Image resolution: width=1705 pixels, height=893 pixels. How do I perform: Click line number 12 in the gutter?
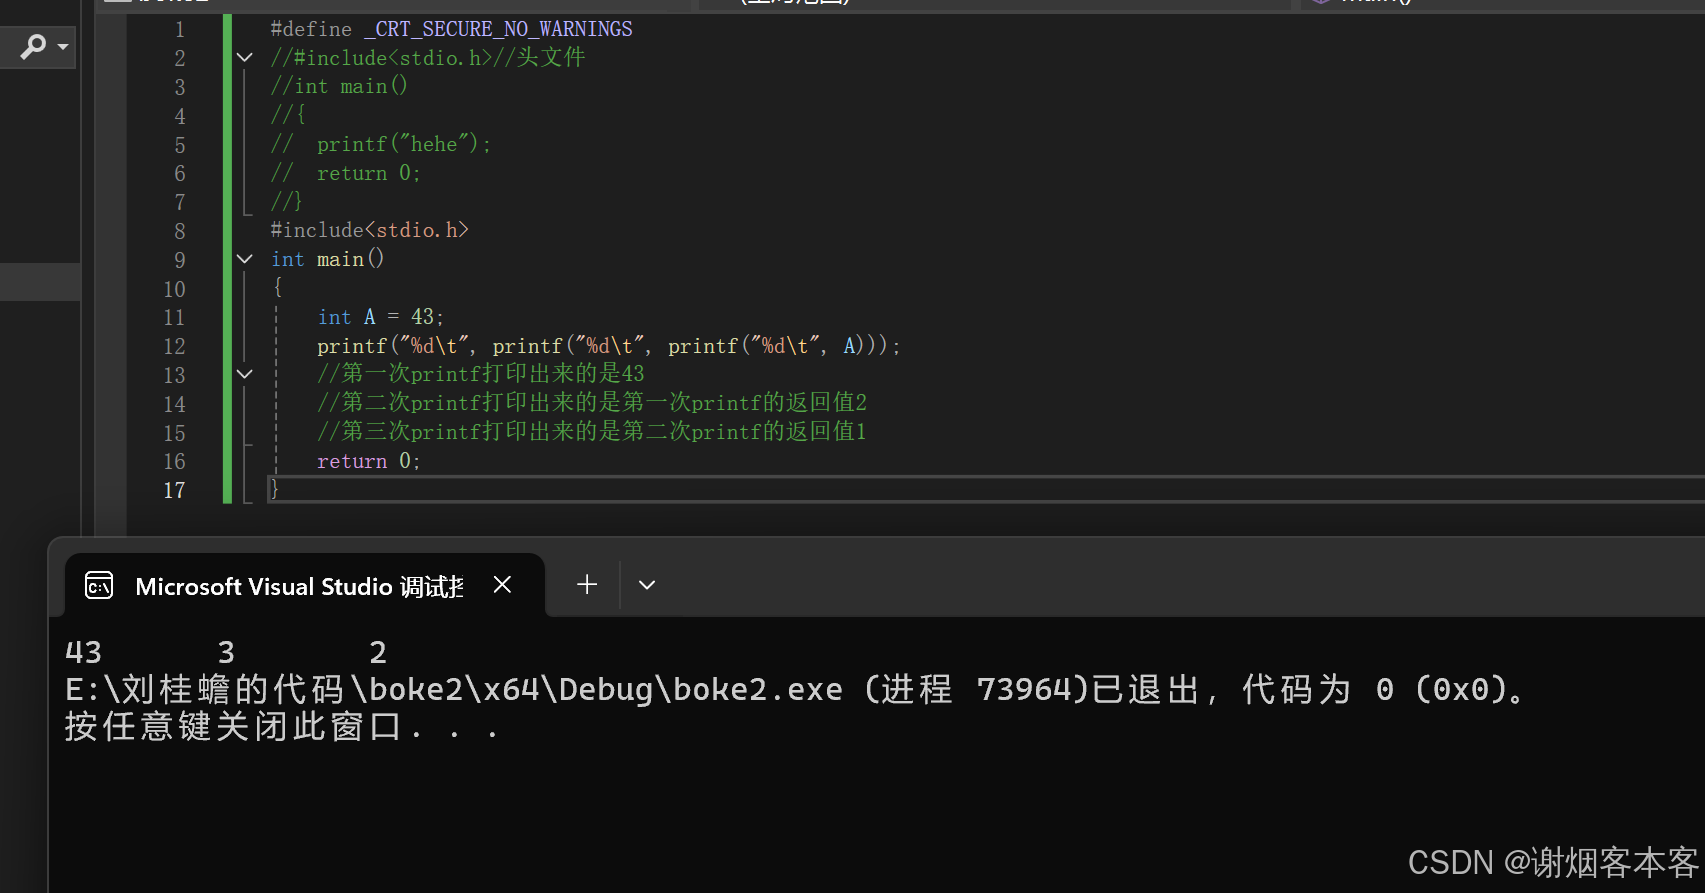(x=174, y=346)
